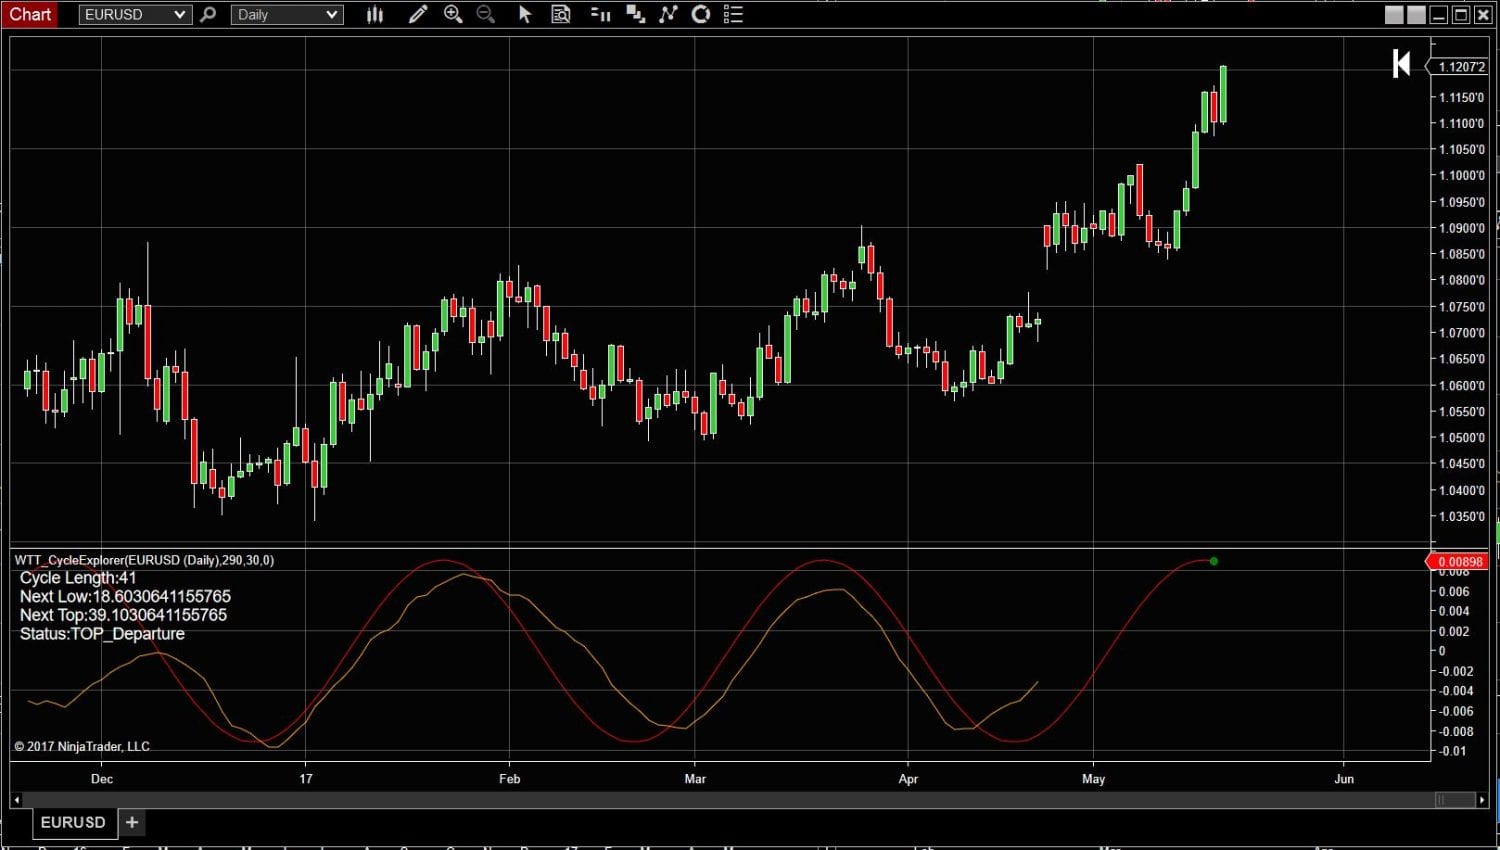This screenshot has width=1500, height=850.
Task: Open the EURUSD instrument selector dropdown
Action: click(135, 14)
